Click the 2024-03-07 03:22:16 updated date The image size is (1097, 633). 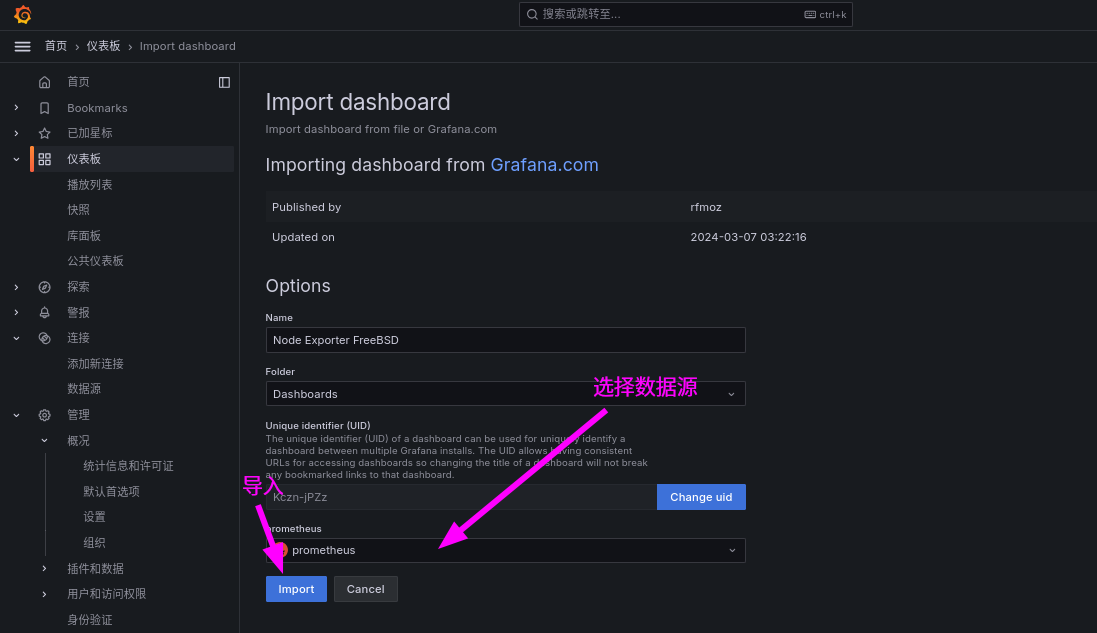(x=749, y=237)
